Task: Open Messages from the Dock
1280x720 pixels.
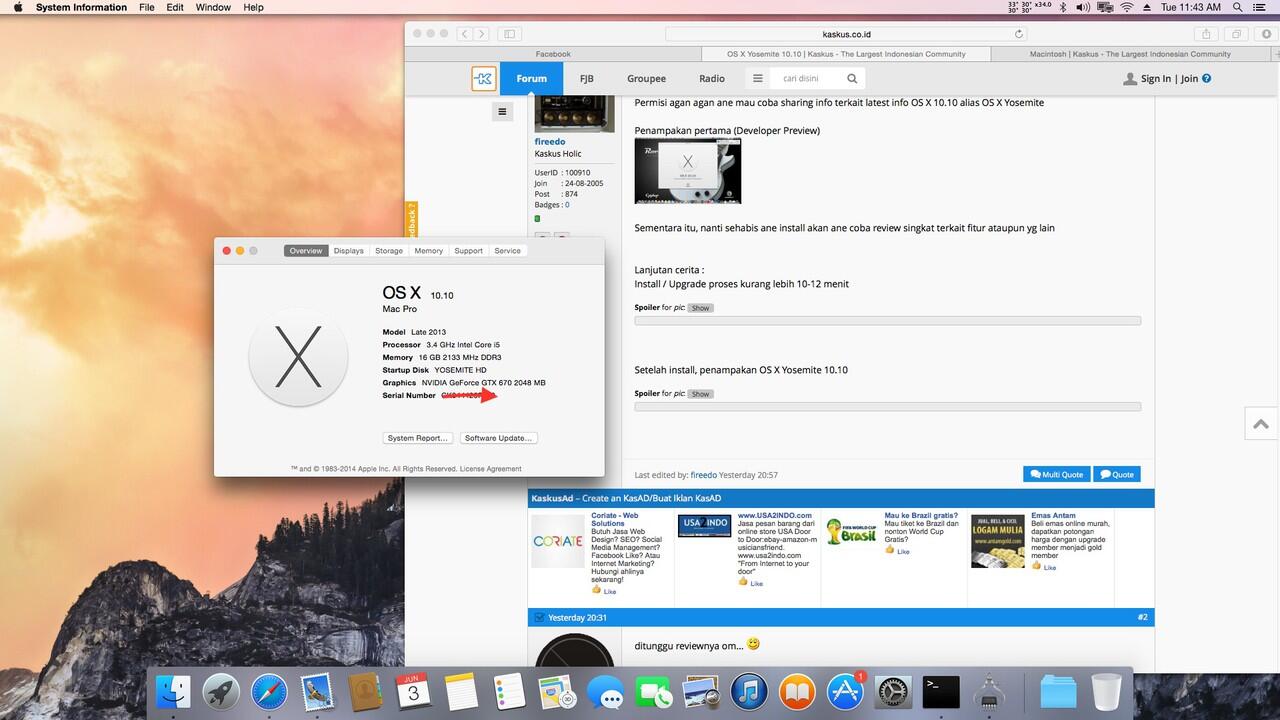Action: 605,692
